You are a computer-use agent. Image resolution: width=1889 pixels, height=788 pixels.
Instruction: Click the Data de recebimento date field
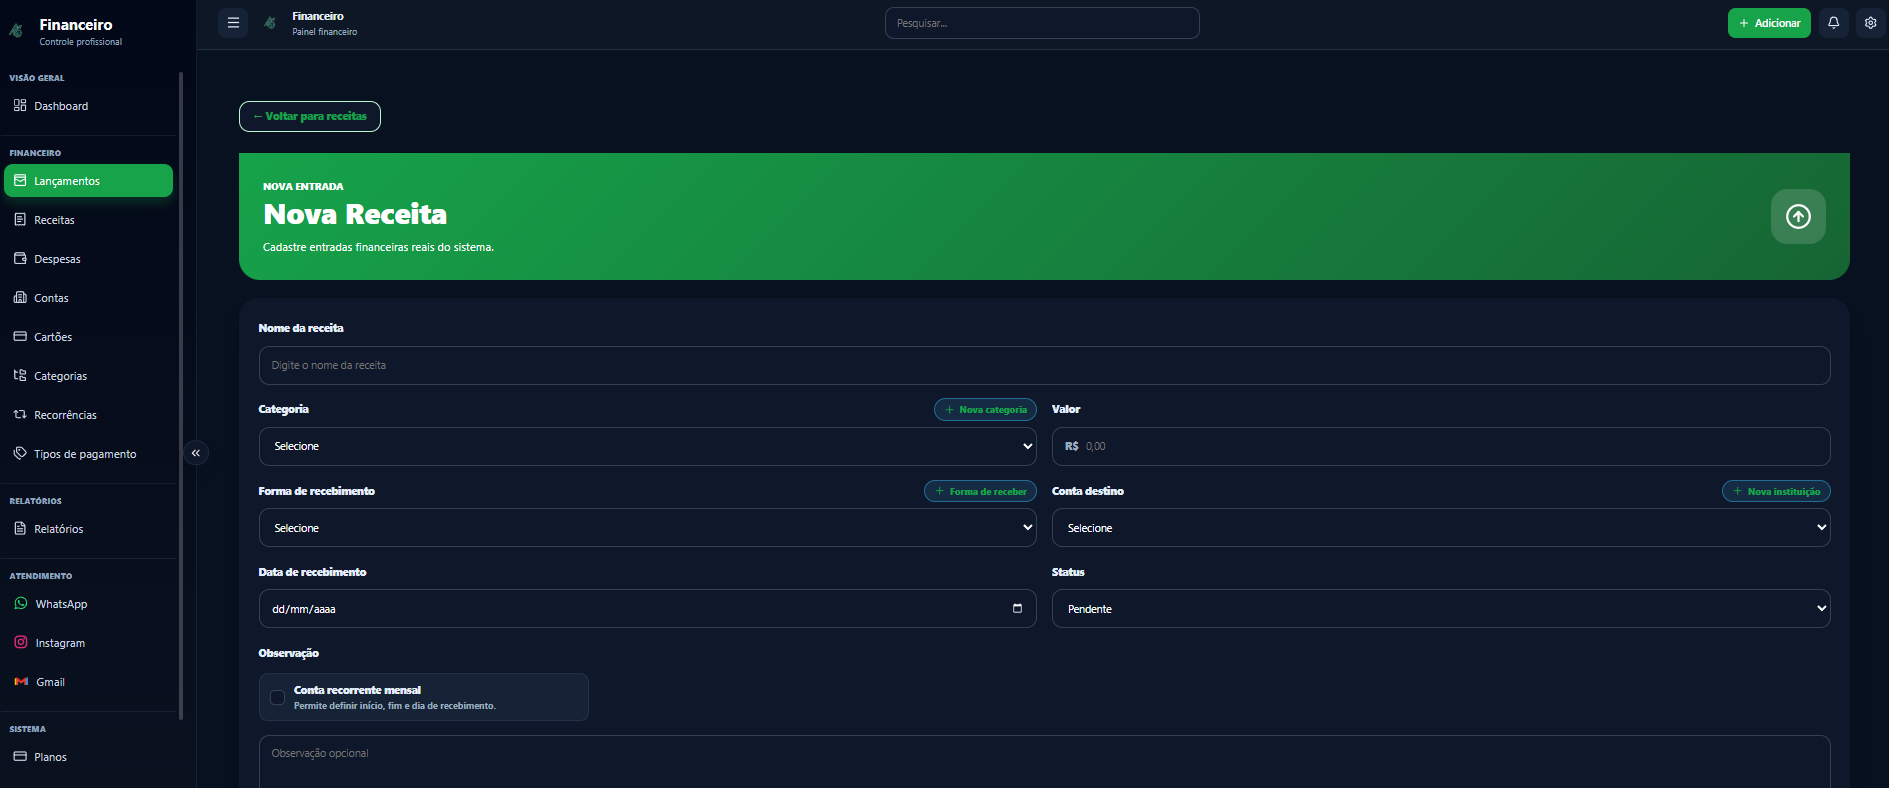coord(648,608)
